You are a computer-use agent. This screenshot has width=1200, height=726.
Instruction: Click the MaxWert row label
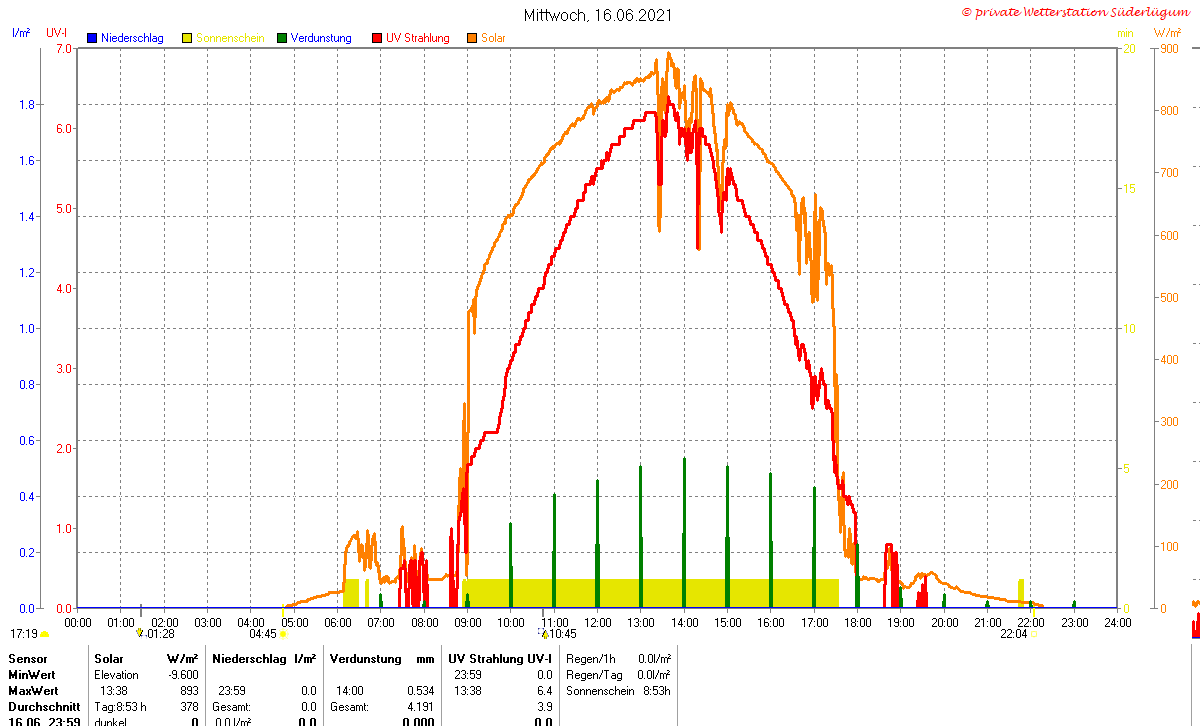(33, 691)
